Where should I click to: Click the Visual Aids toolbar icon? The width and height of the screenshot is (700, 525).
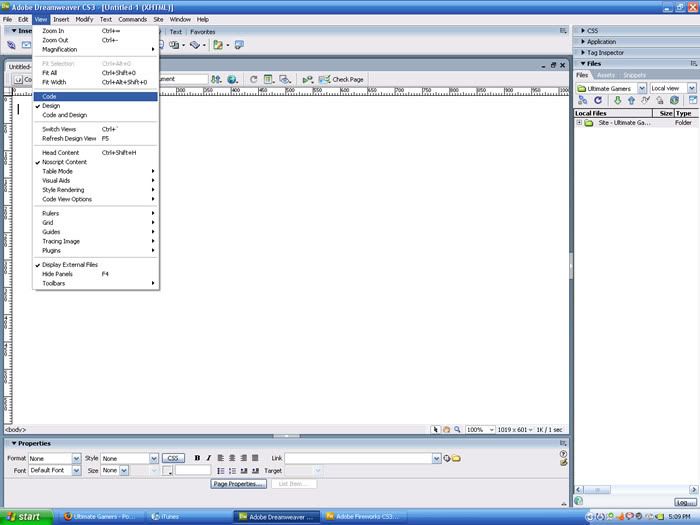point(284,79)
